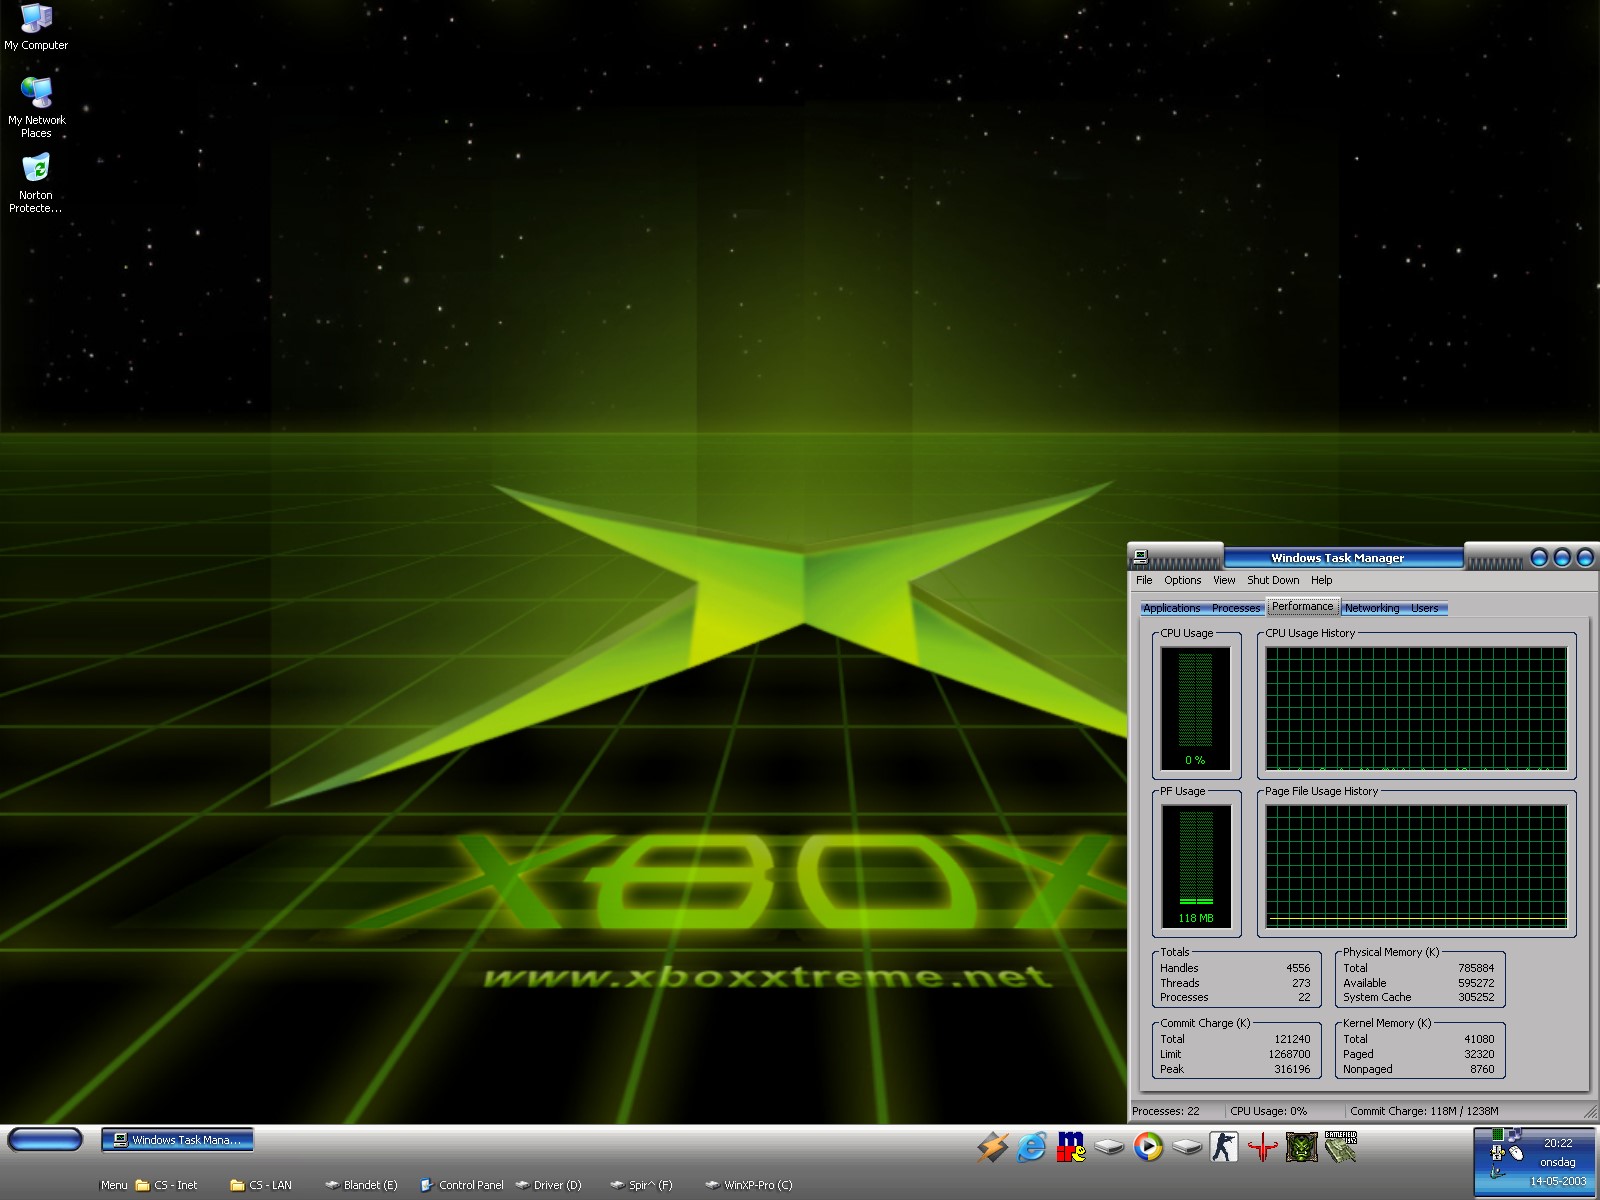Open the CS - LAN folder shortcut
This screenshot has height=1200, width=1600.
click(x=261, y=1185)
